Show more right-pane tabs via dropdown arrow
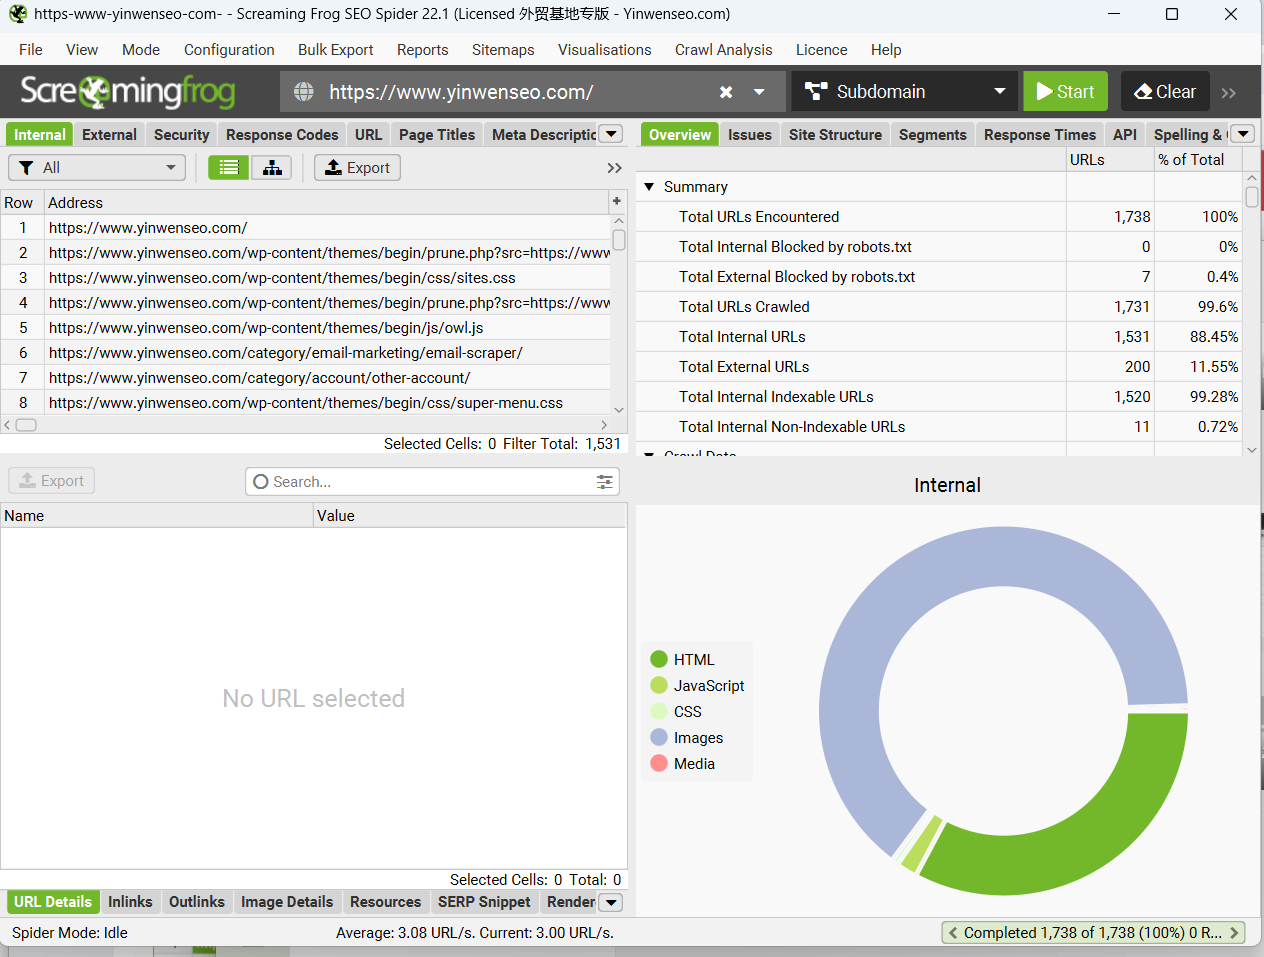The image size is (1264, 957). (1242, 134)
